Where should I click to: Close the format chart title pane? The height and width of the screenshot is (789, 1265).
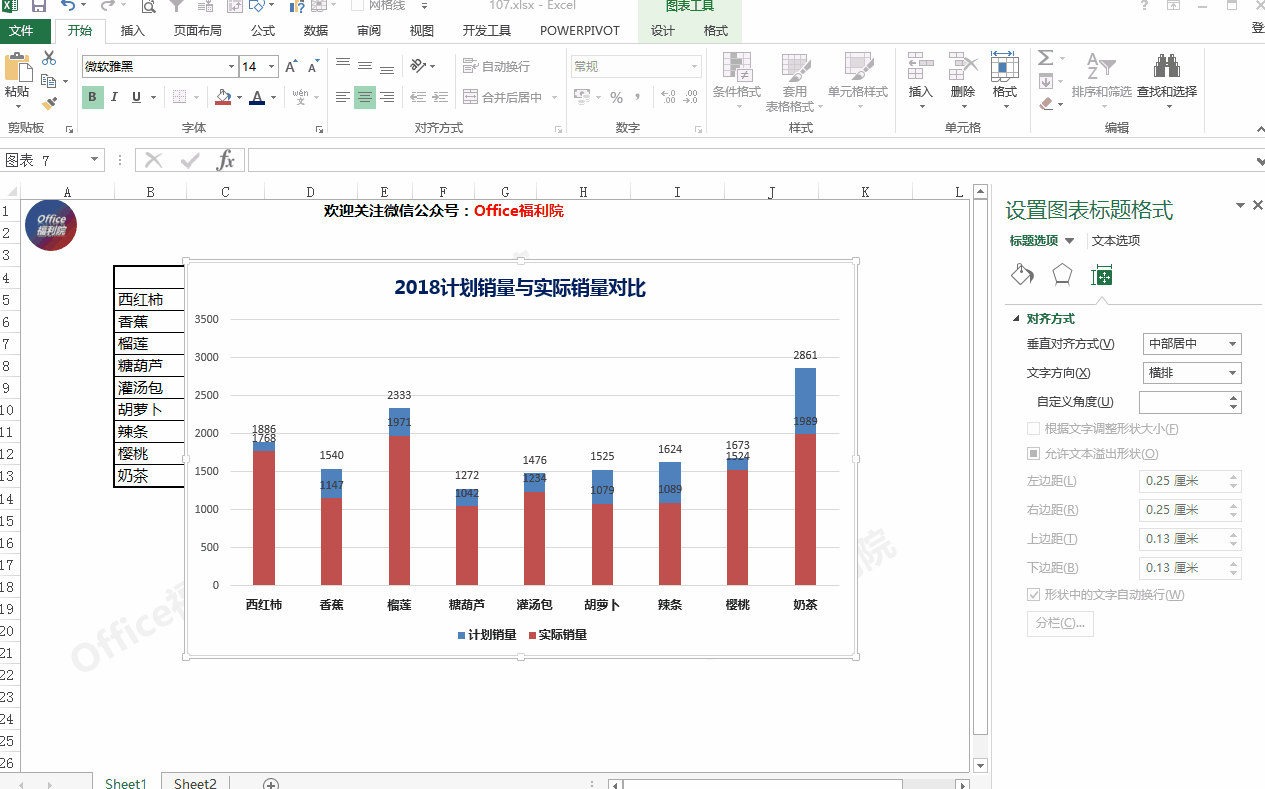pyautogui.click(x=1257, y=205)
